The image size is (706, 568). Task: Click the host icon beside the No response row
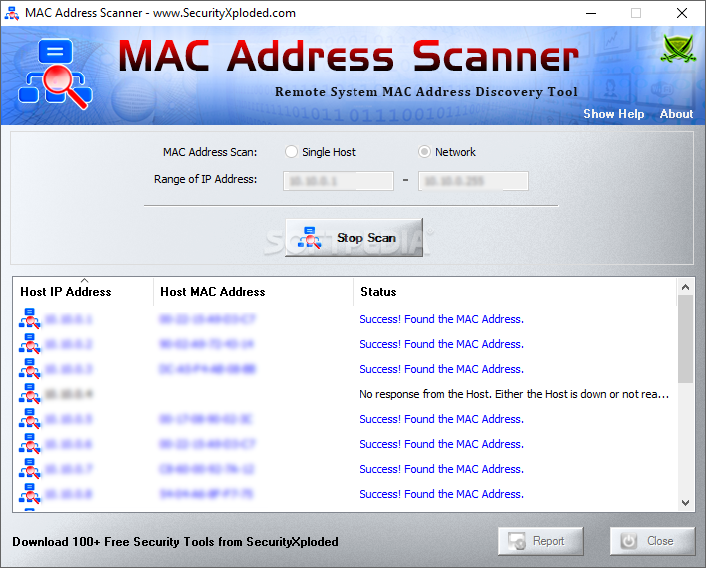click(30, 394)
